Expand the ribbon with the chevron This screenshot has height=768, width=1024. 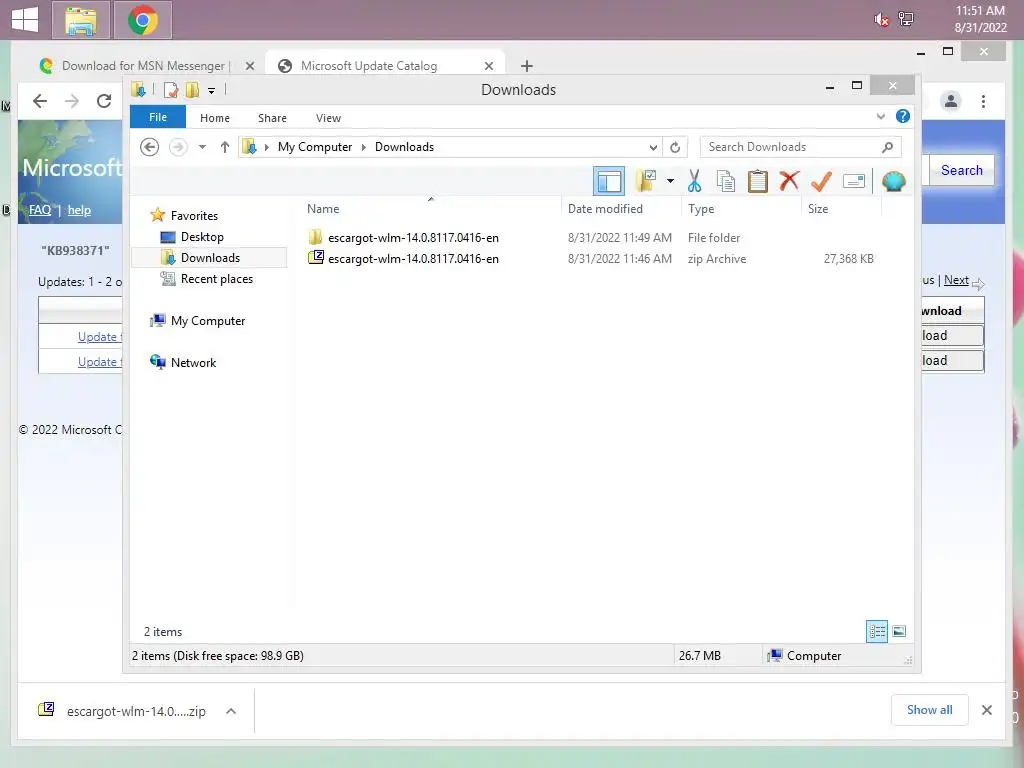pyautogui.click(x=880, y=117)
